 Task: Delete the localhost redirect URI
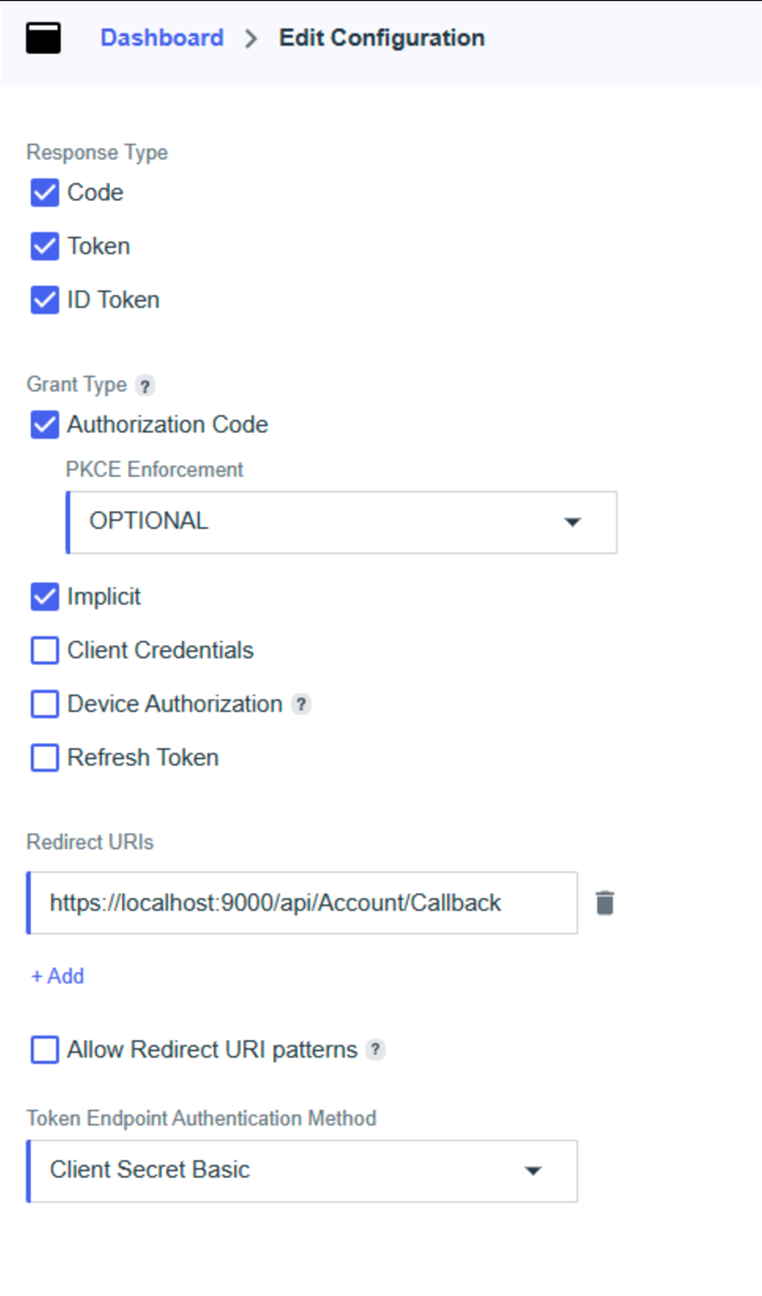click(x=604, y=903)
